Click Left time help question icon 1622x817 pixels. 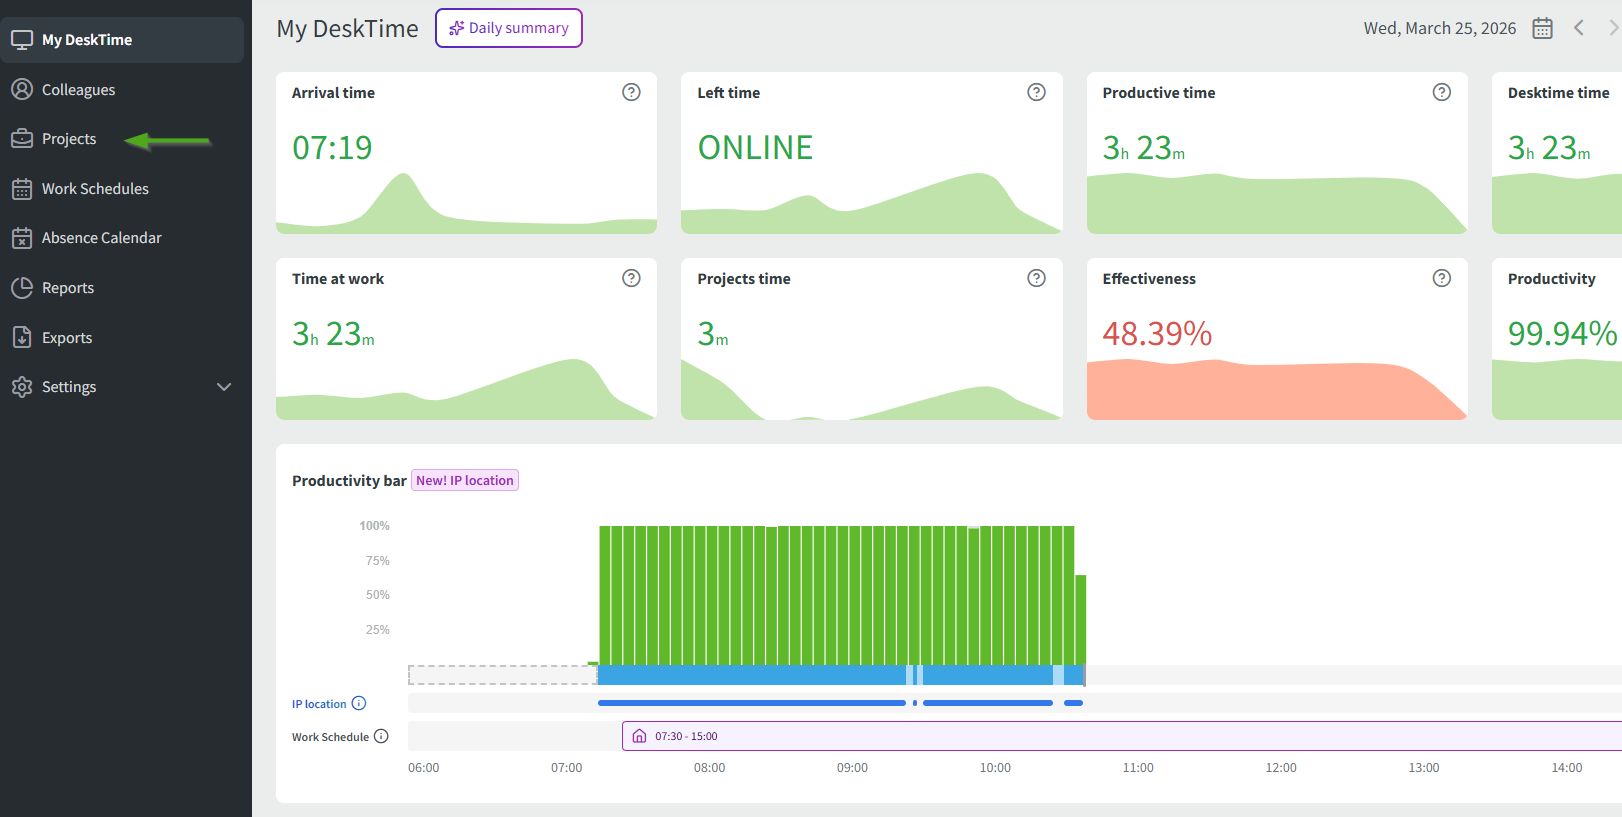click(1036, 92)
